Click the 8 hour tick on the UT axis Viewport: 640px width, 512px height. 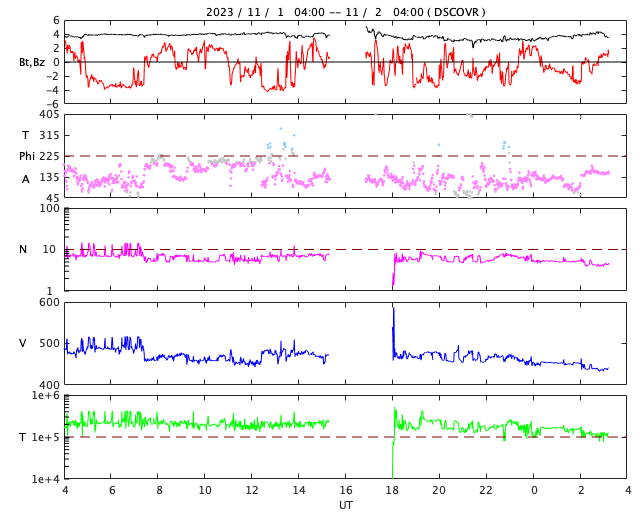pos(159,490)
